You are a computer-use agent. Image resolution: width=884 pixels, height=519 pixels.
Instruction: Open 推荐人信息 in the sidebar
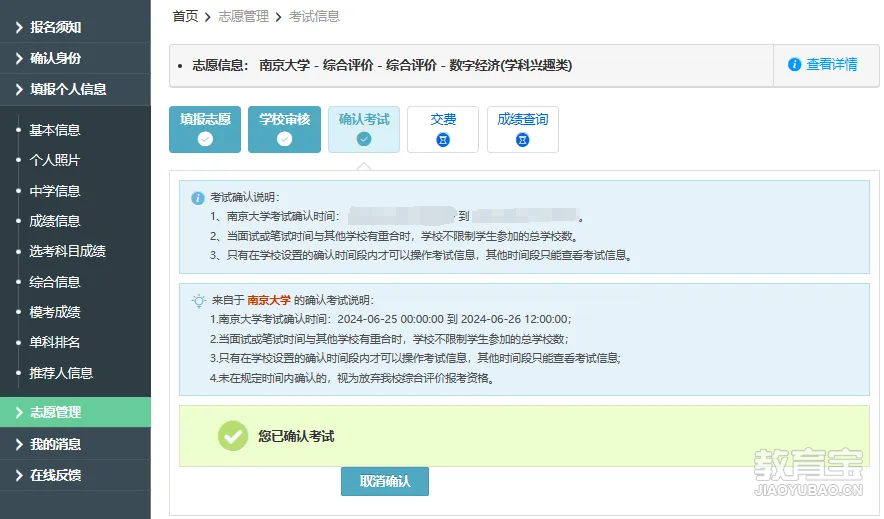click(x=61, y=373)
